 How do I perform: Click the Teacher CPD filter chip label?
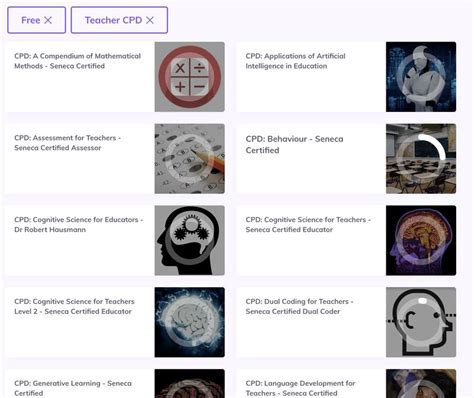(x=113, y=20)
